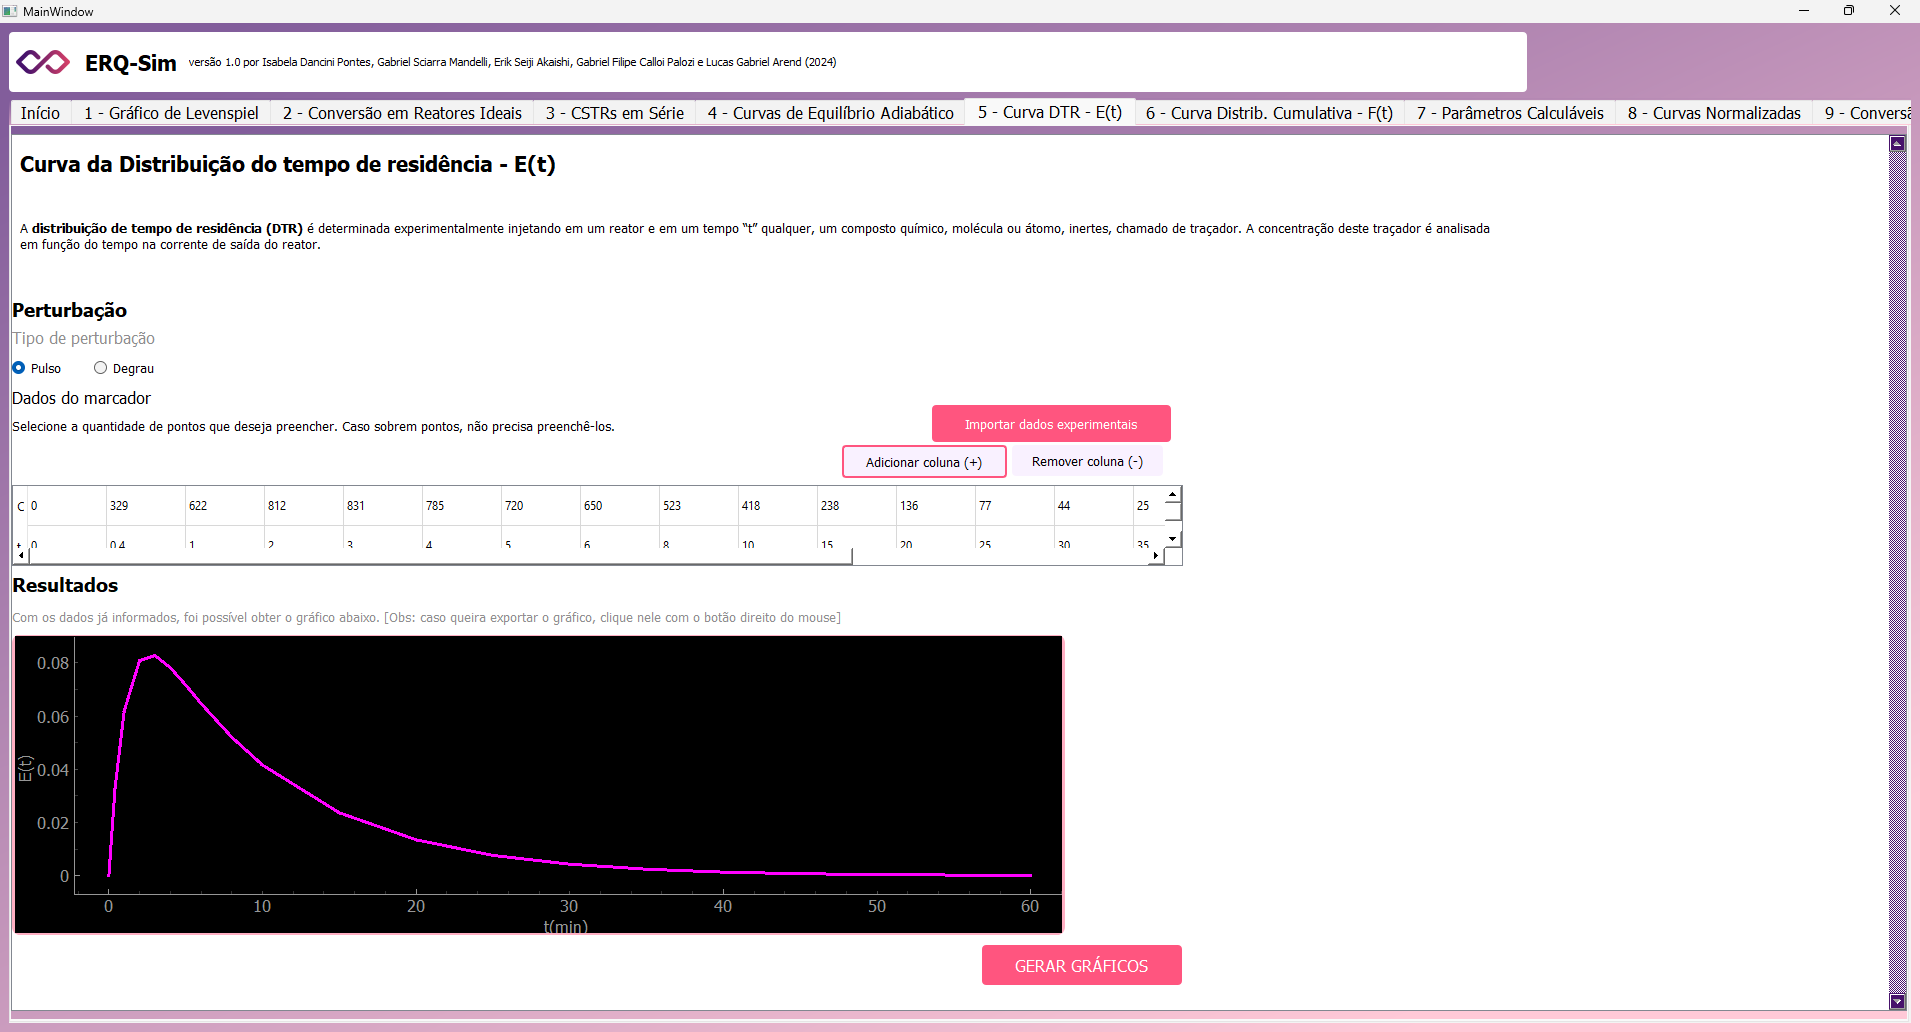Click the table cell containing 831
Screen dimensions: 1920x1032
coord(381,506)
